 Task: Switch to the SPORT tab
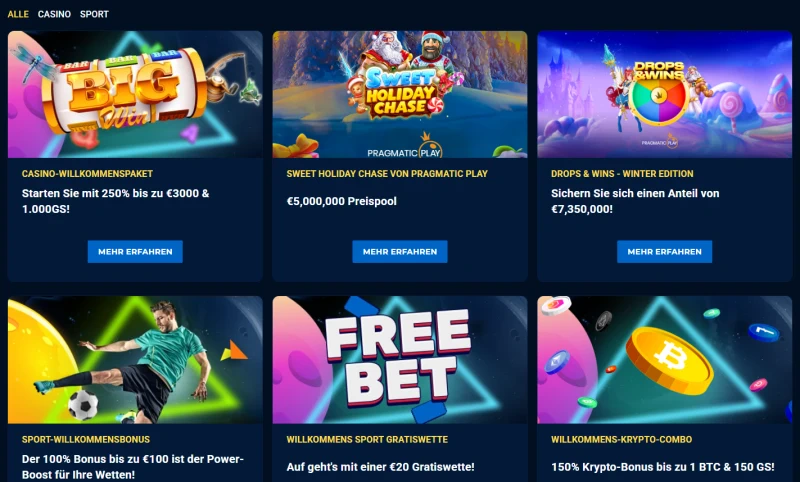click(x=94, y=14)
